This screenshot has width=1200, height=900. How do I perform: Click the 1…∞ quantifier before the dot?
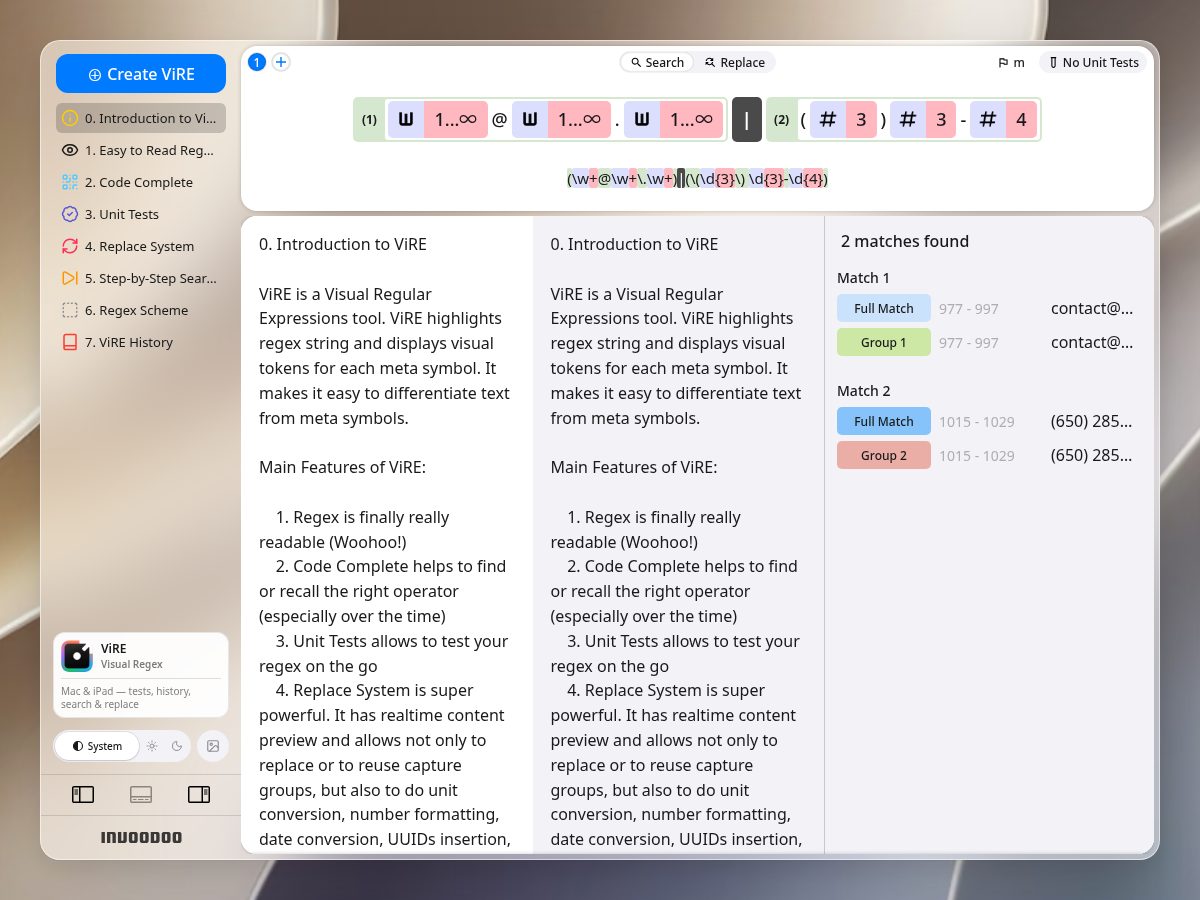579,120
